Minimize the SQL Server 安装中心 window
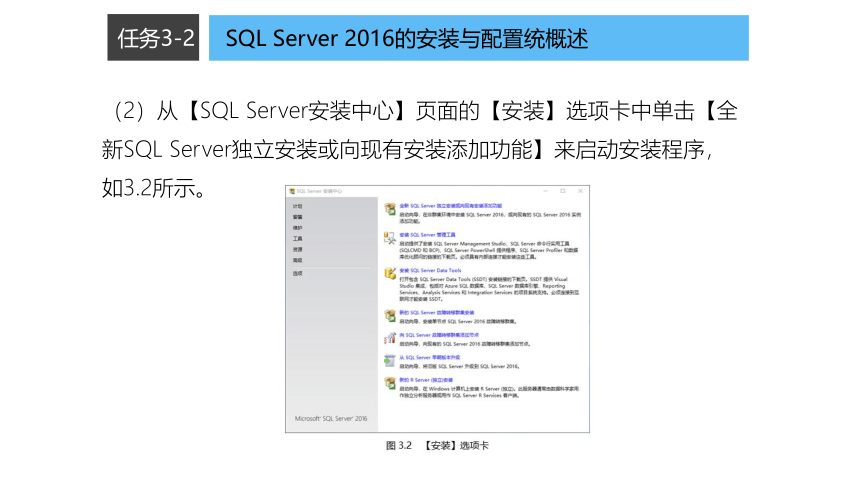The image size is (860, 484). (545, 191)
